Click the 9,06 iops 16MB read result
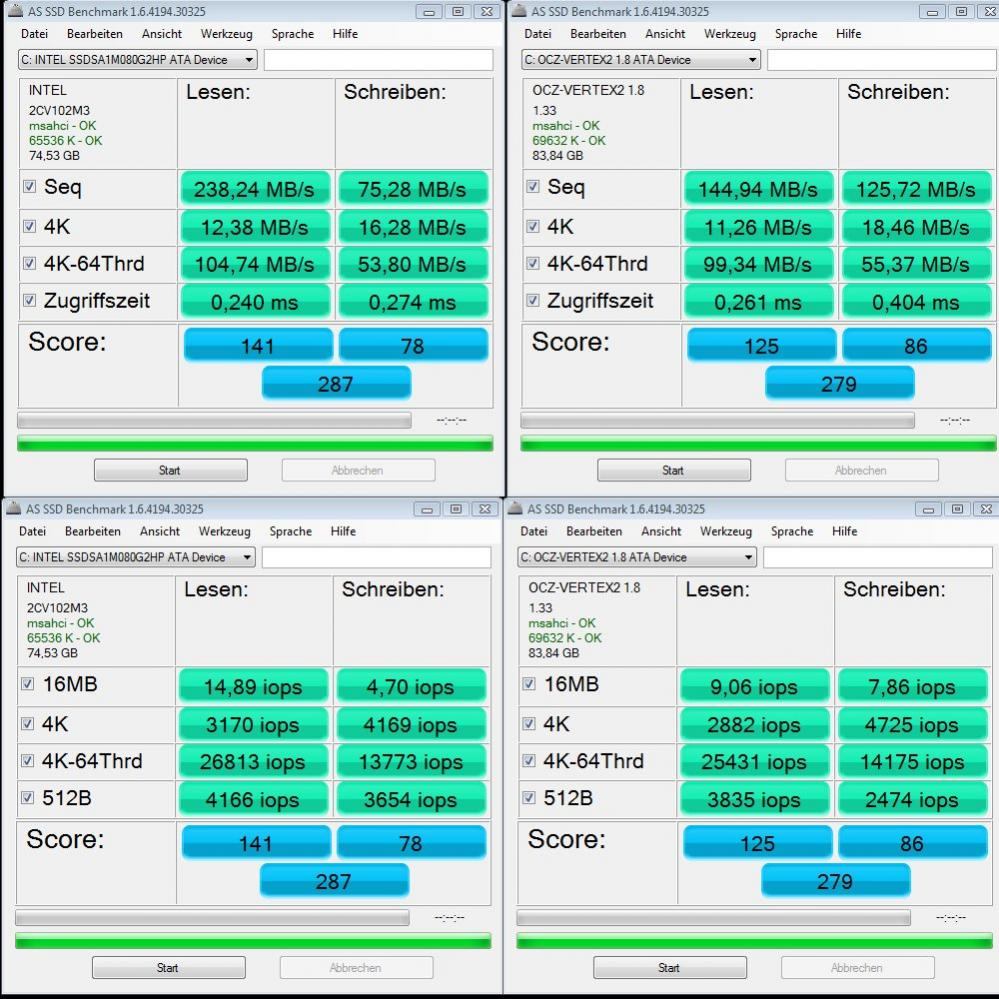The image size is (999, 999). (x=754, y=686)
